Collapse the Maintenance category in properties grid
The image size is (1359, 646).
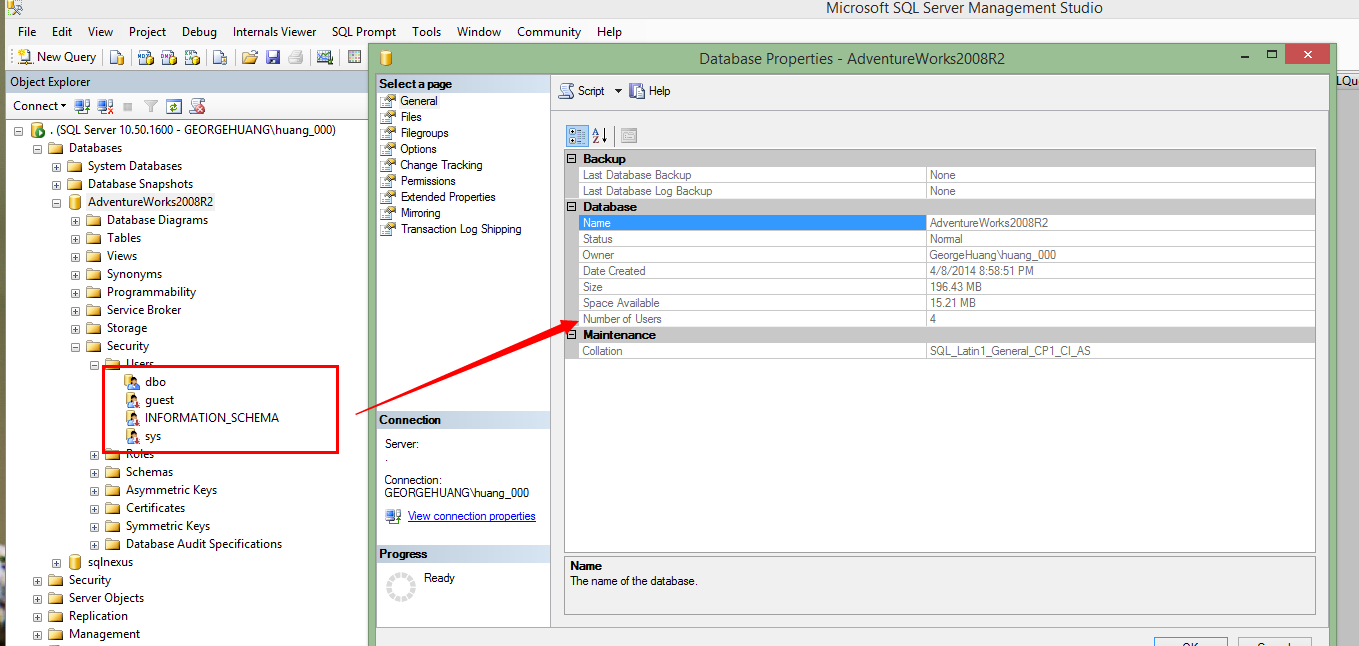[572, 335]
